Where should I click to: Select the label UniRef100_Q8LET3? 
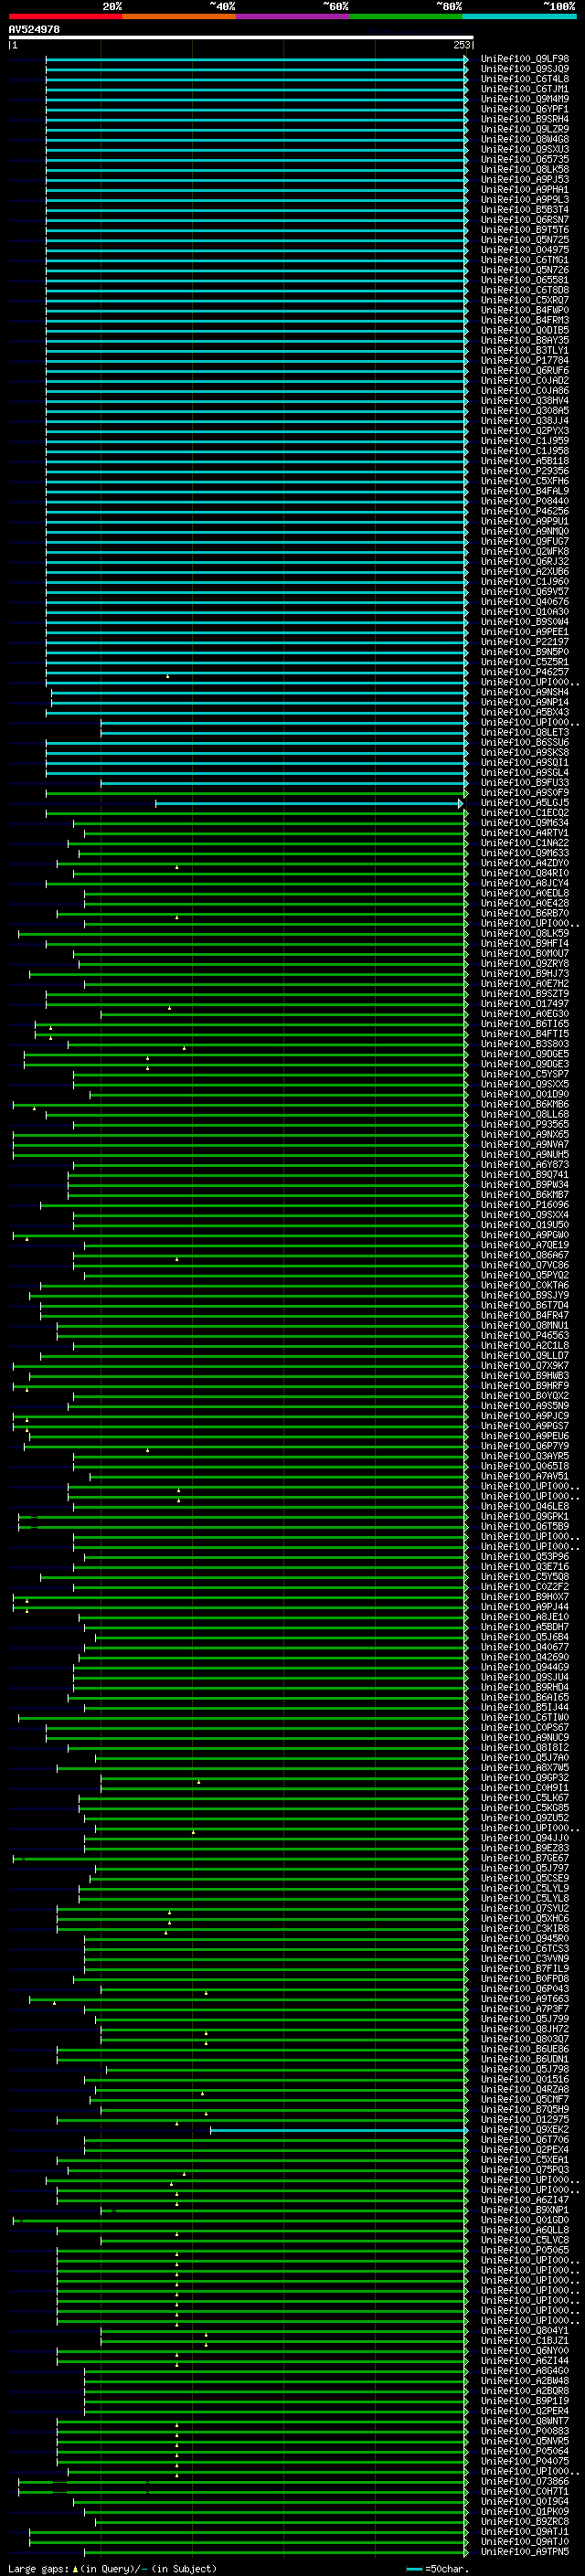pyautogui.click(x=525, y=732)
